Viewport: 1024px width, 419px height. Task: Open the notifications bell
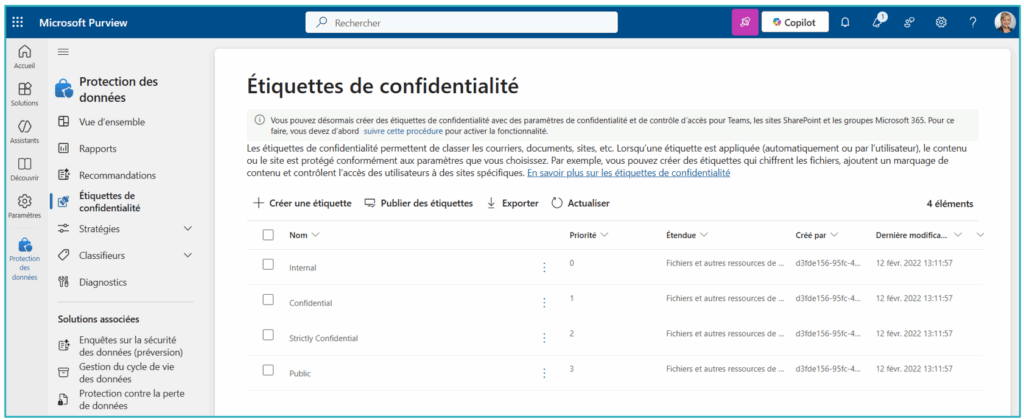click(x=845, y=23)
